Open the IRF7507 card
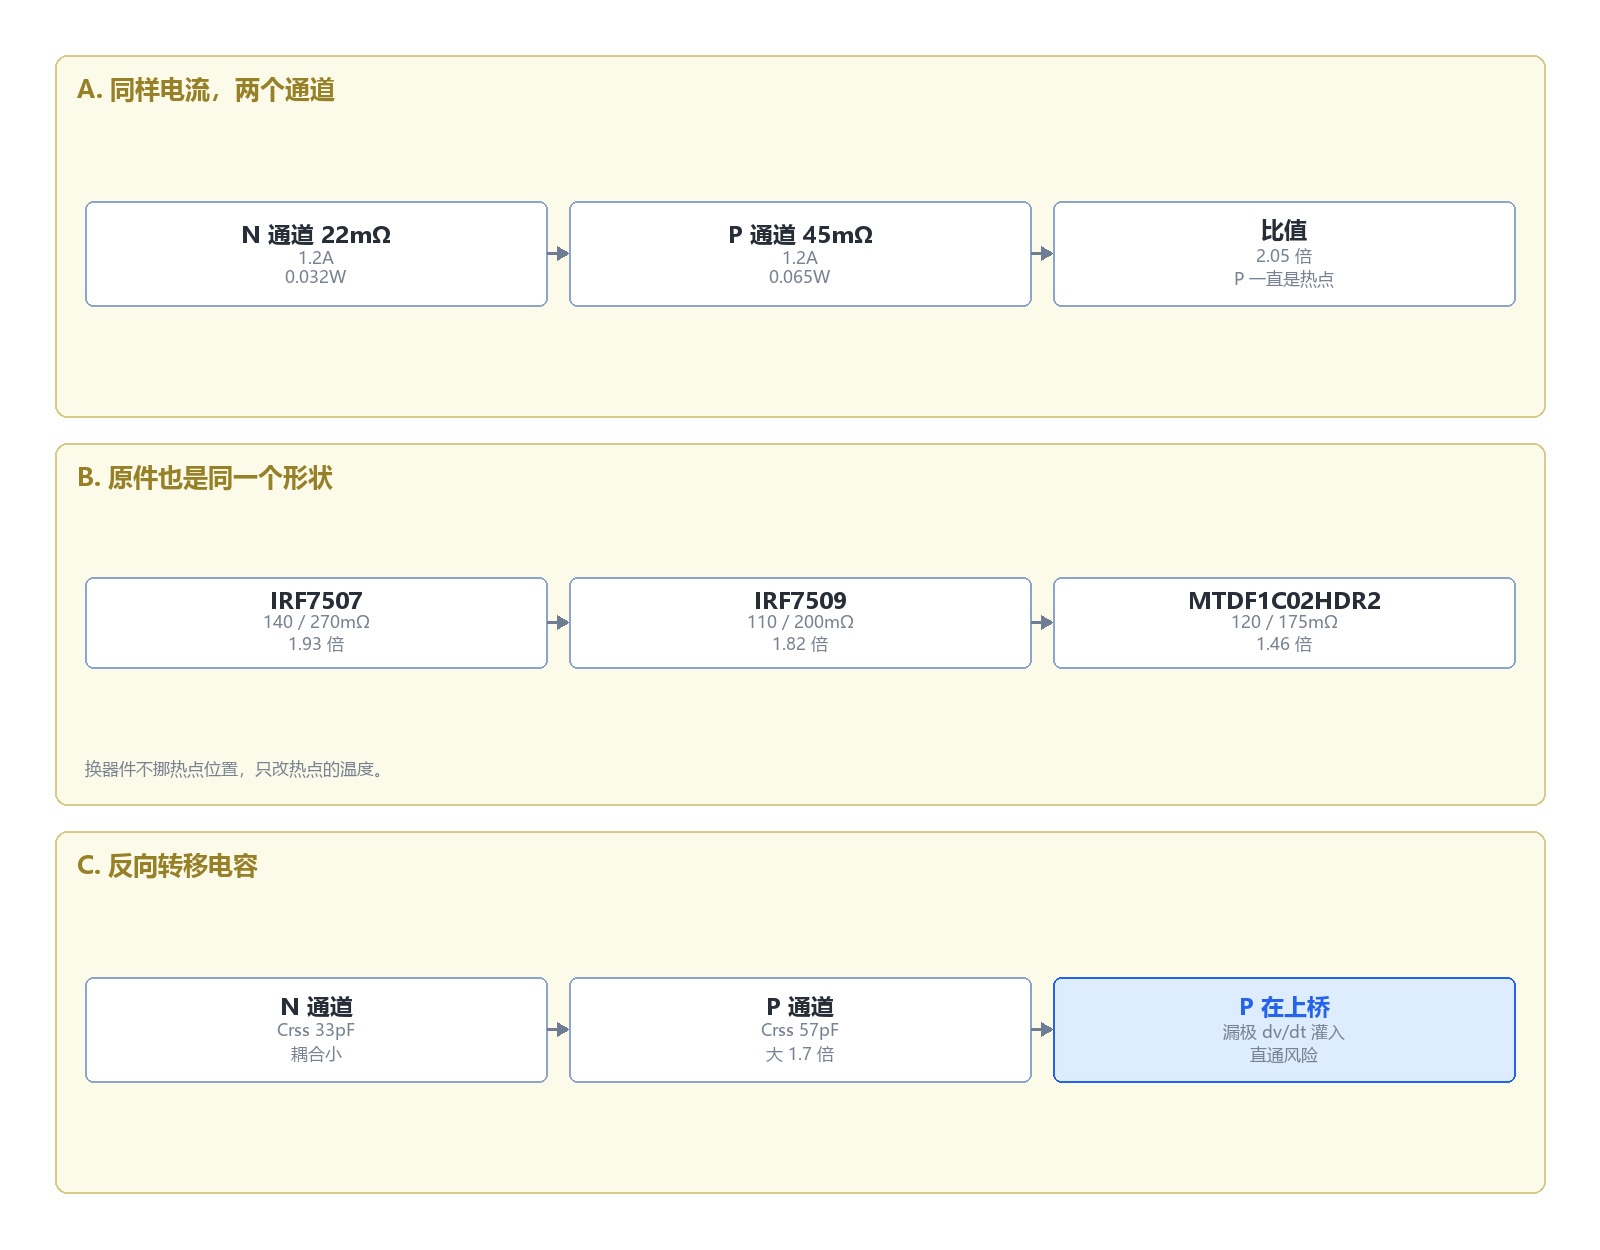This screenshot has height=1250, width=1600. coord(316,623)
